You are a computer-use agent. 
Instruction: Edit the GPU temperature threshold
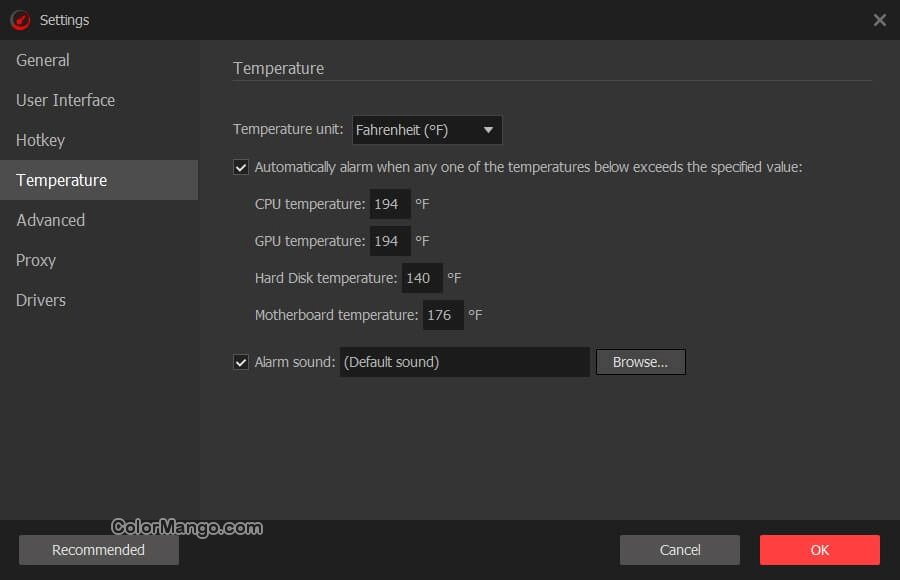click(390, 240)
